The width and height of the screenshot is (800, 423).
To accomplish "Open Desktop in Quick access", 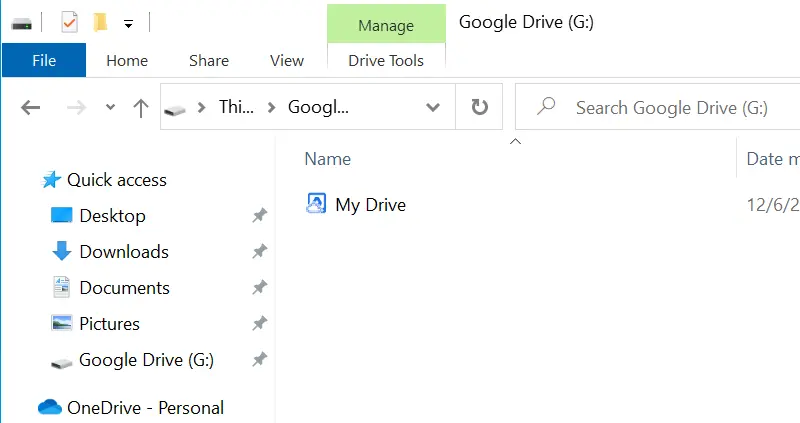I will click(112, 215).
